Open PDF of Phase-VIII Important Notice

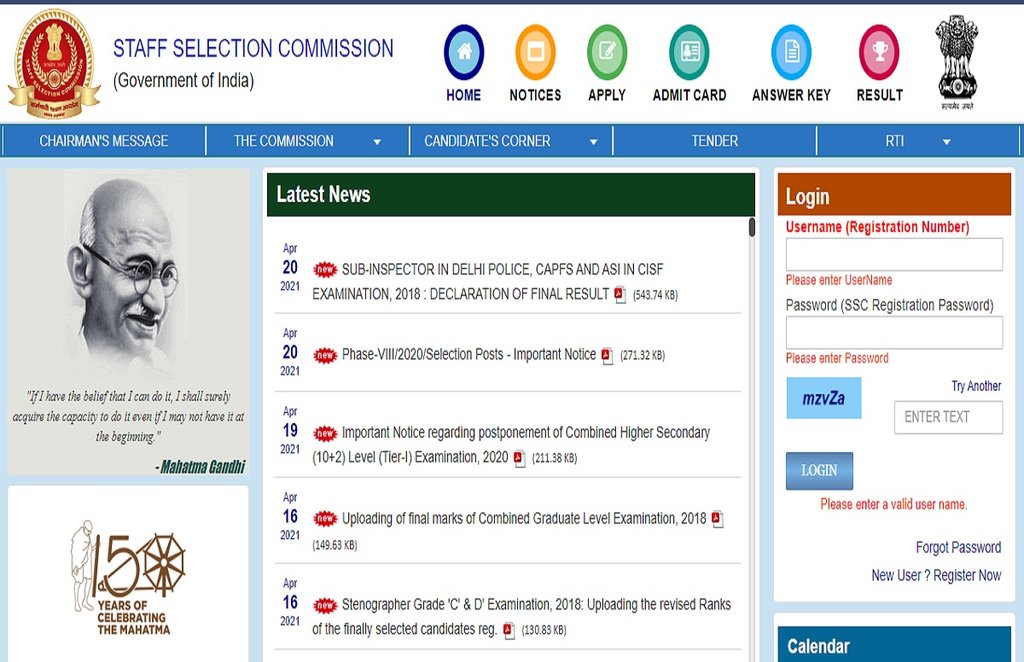click(606, 353)
